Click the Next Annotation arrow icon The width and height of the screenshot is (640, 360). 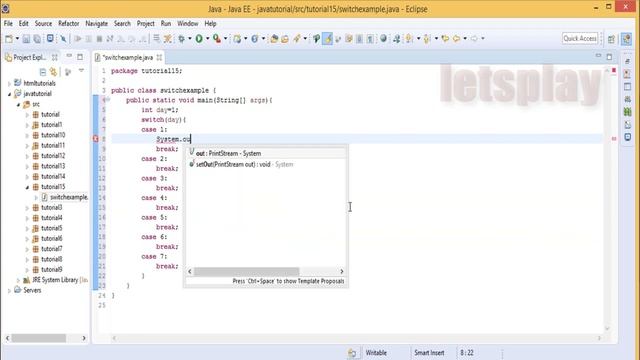pyautogui.click(x=409, y=39)
